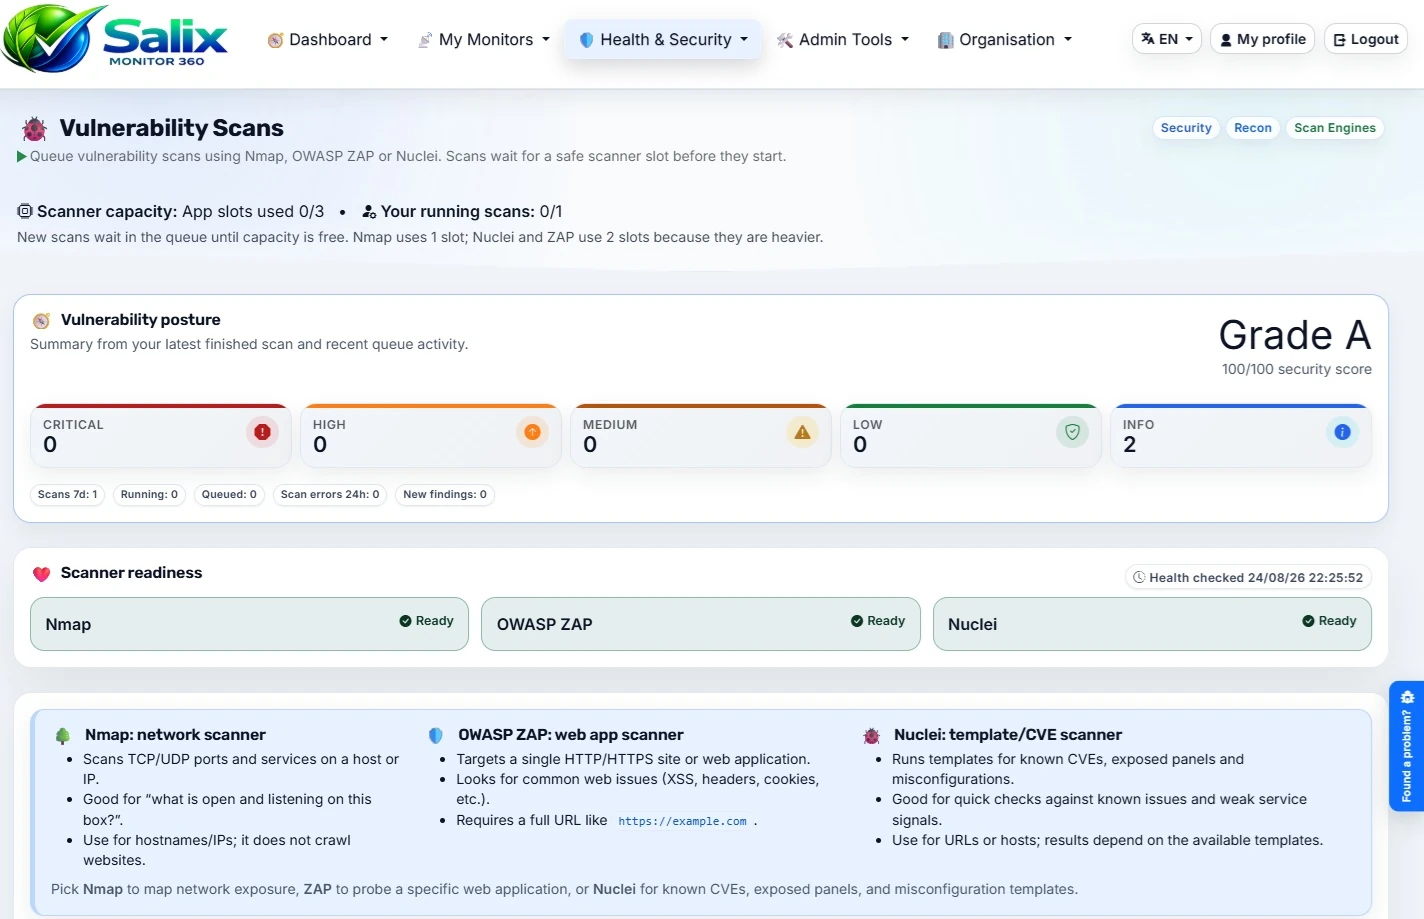Select the Nmap scanner card
The width and height of the screenshot is (1424, 919).
[249, 624]
